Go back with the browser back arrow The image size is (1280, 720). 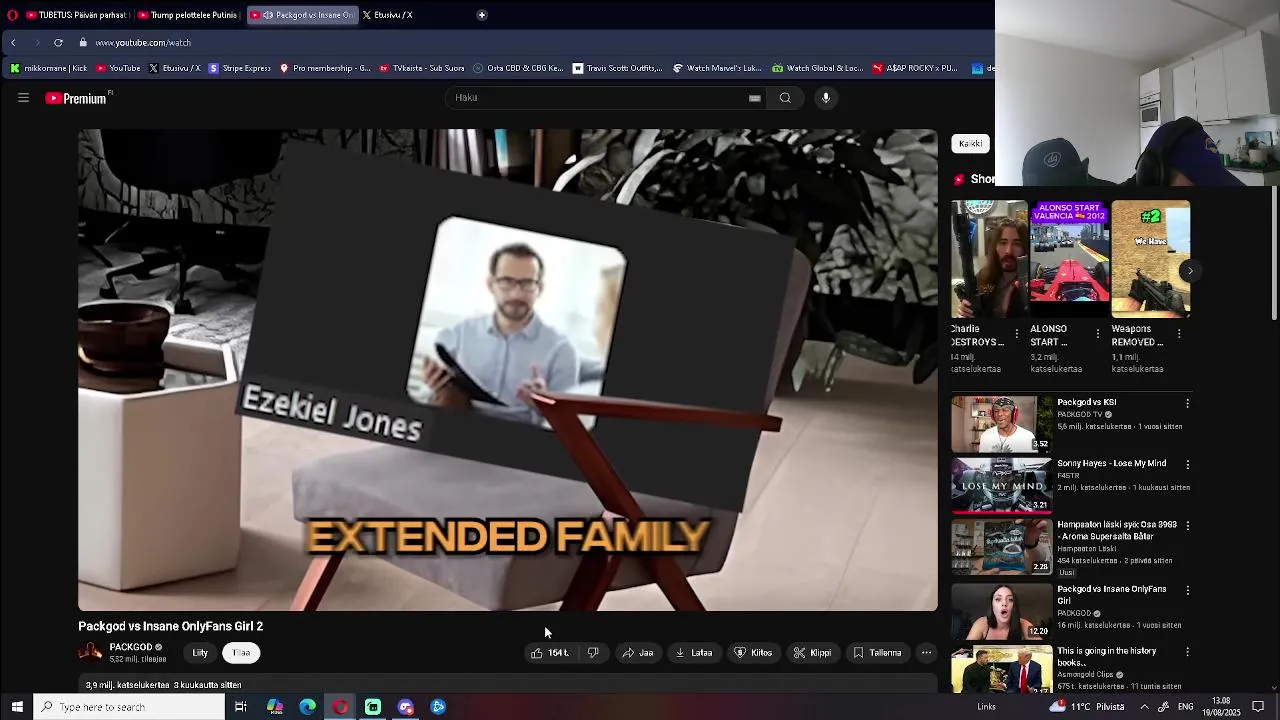point(13,43)
